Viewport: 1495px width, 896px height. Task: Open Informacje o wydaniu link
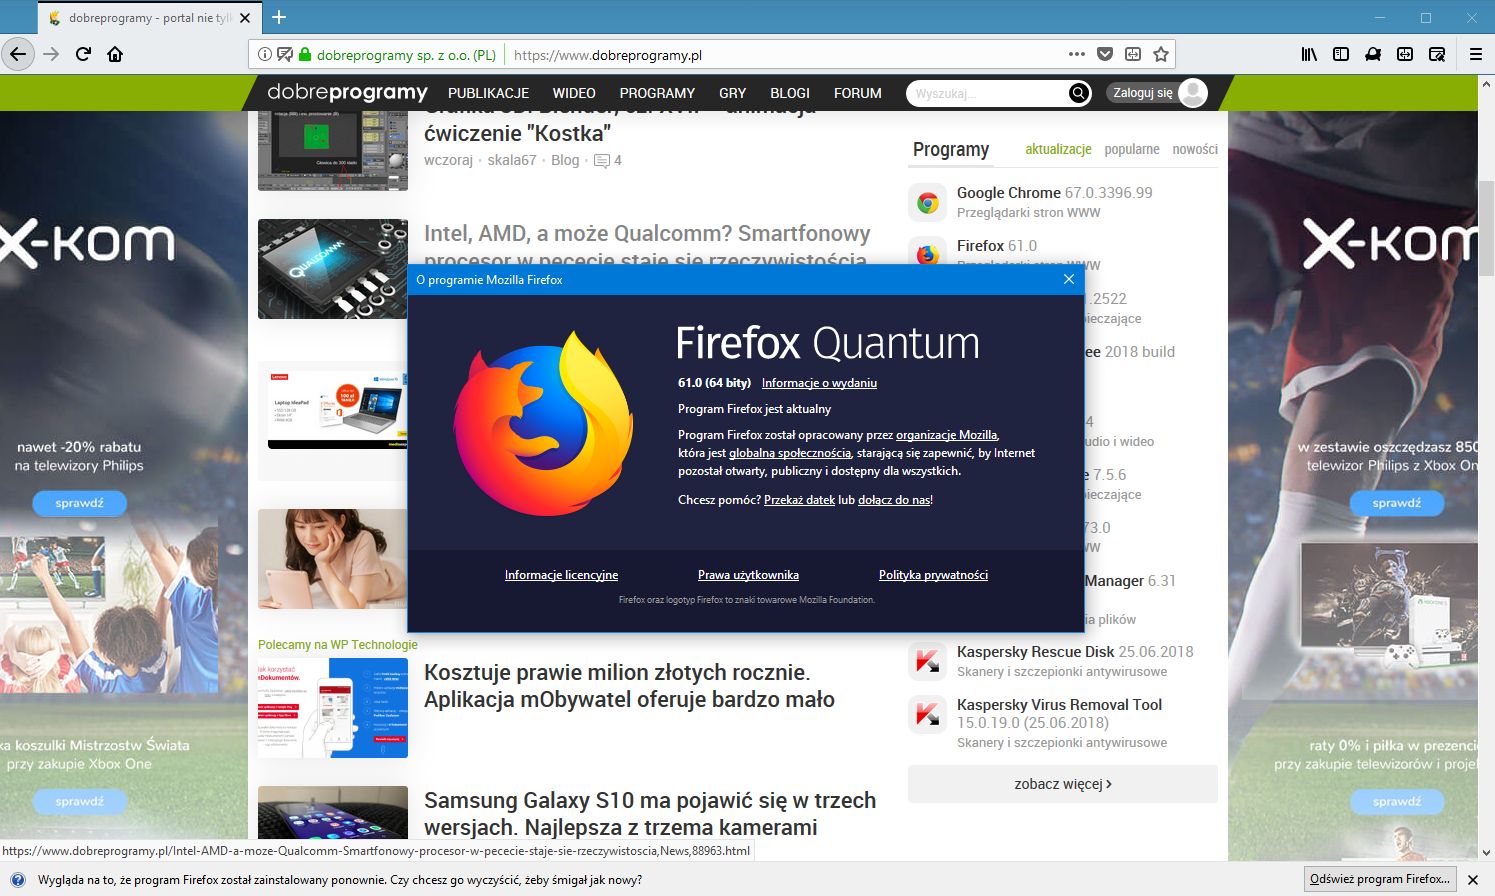pyautogui.click(x=819, y=383)
